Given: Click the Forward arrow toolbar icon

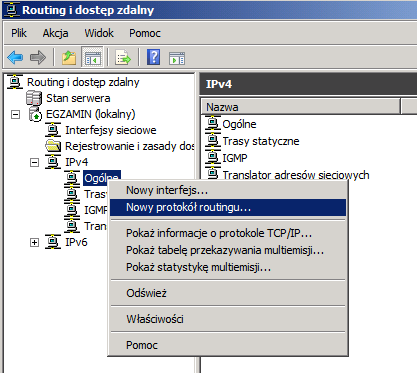Looking at the screenshot, I should pyautogui.click(x=38, y=58).
